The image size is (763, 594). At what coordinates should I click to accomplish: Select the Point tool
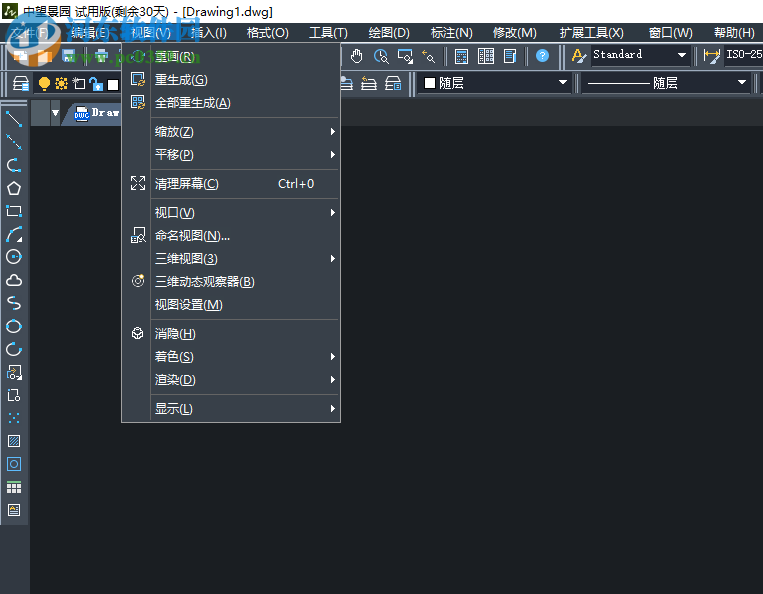pos(14,418)
